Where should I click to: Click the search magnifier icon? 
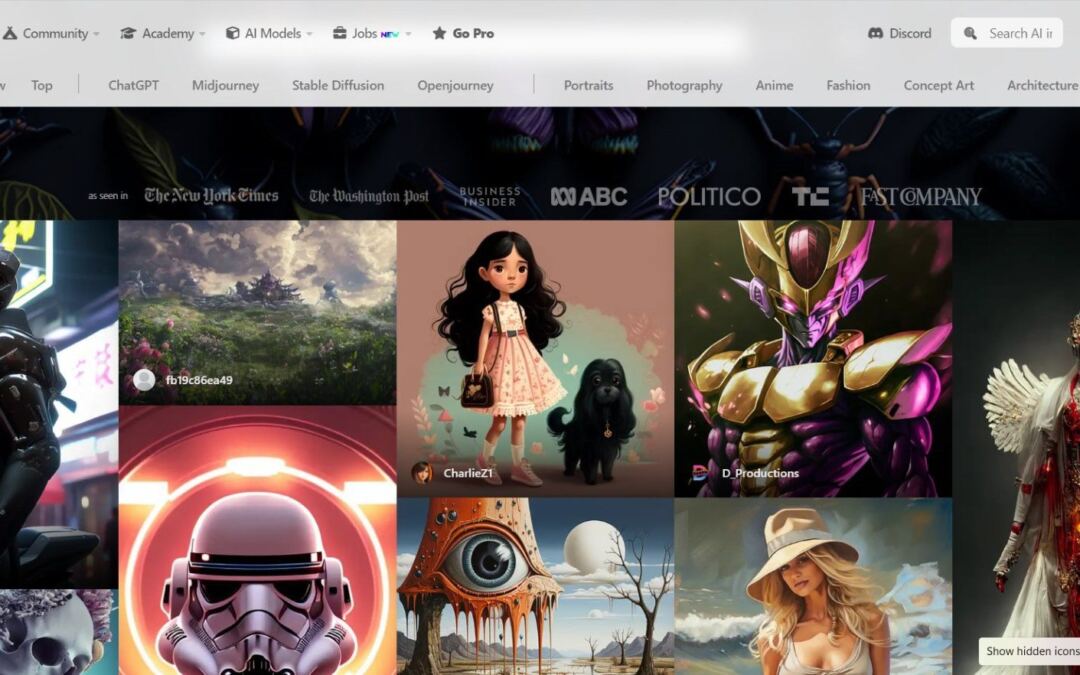tap(970, 33)
